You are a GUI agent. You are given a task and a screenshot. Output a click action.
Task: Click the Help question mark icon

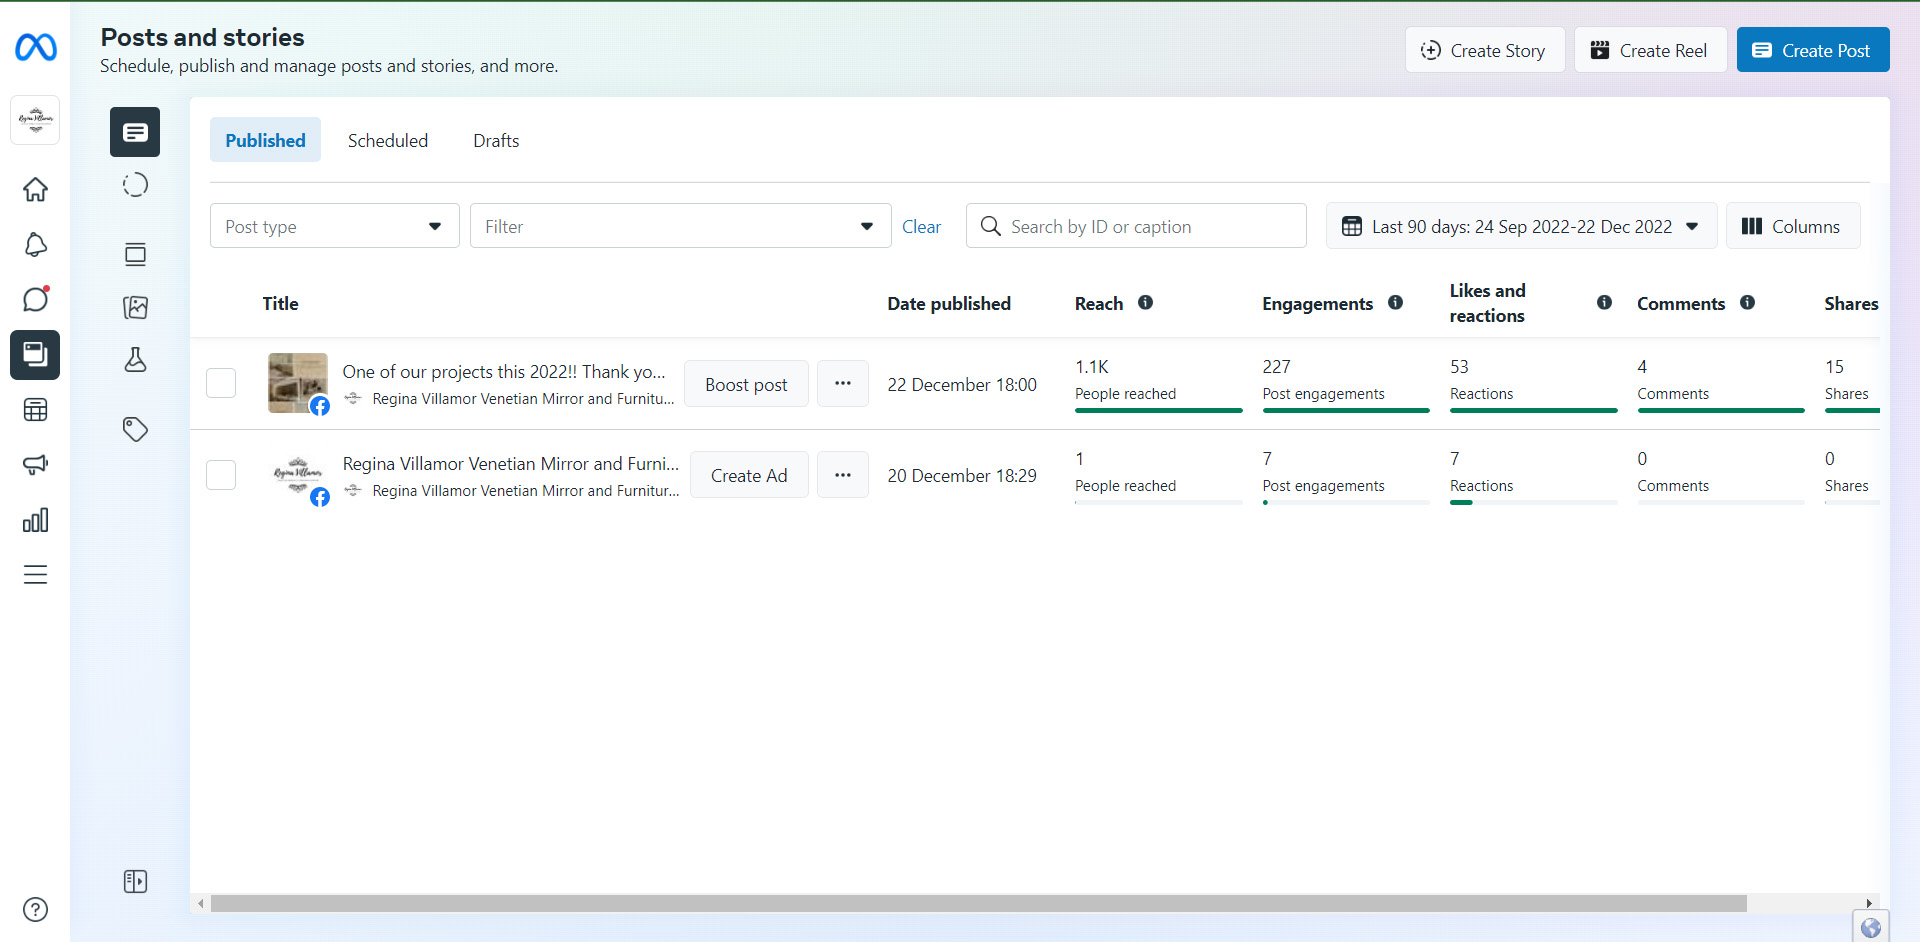[36, 909]
